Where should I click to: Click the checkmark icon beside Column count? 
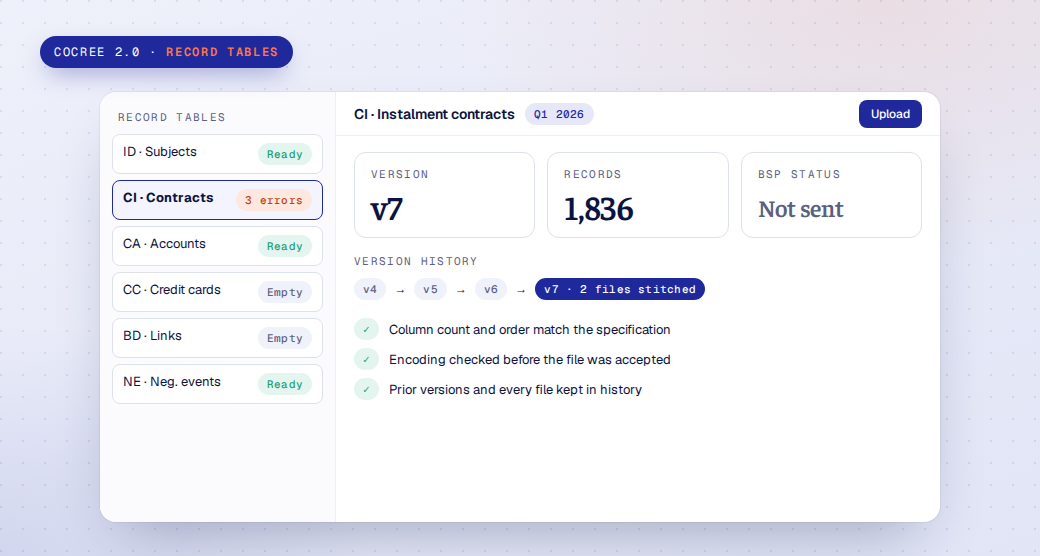(366, 330)
